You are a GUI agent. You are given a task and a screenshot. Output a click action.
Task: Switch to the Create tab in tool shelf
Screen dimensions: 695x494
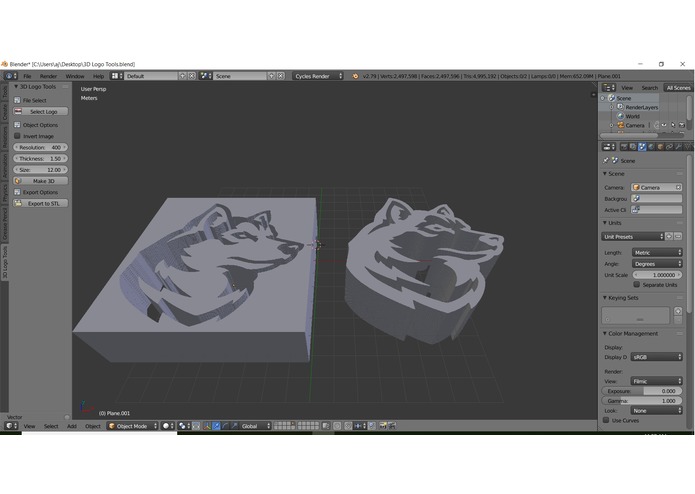click(x=4, y=112)
